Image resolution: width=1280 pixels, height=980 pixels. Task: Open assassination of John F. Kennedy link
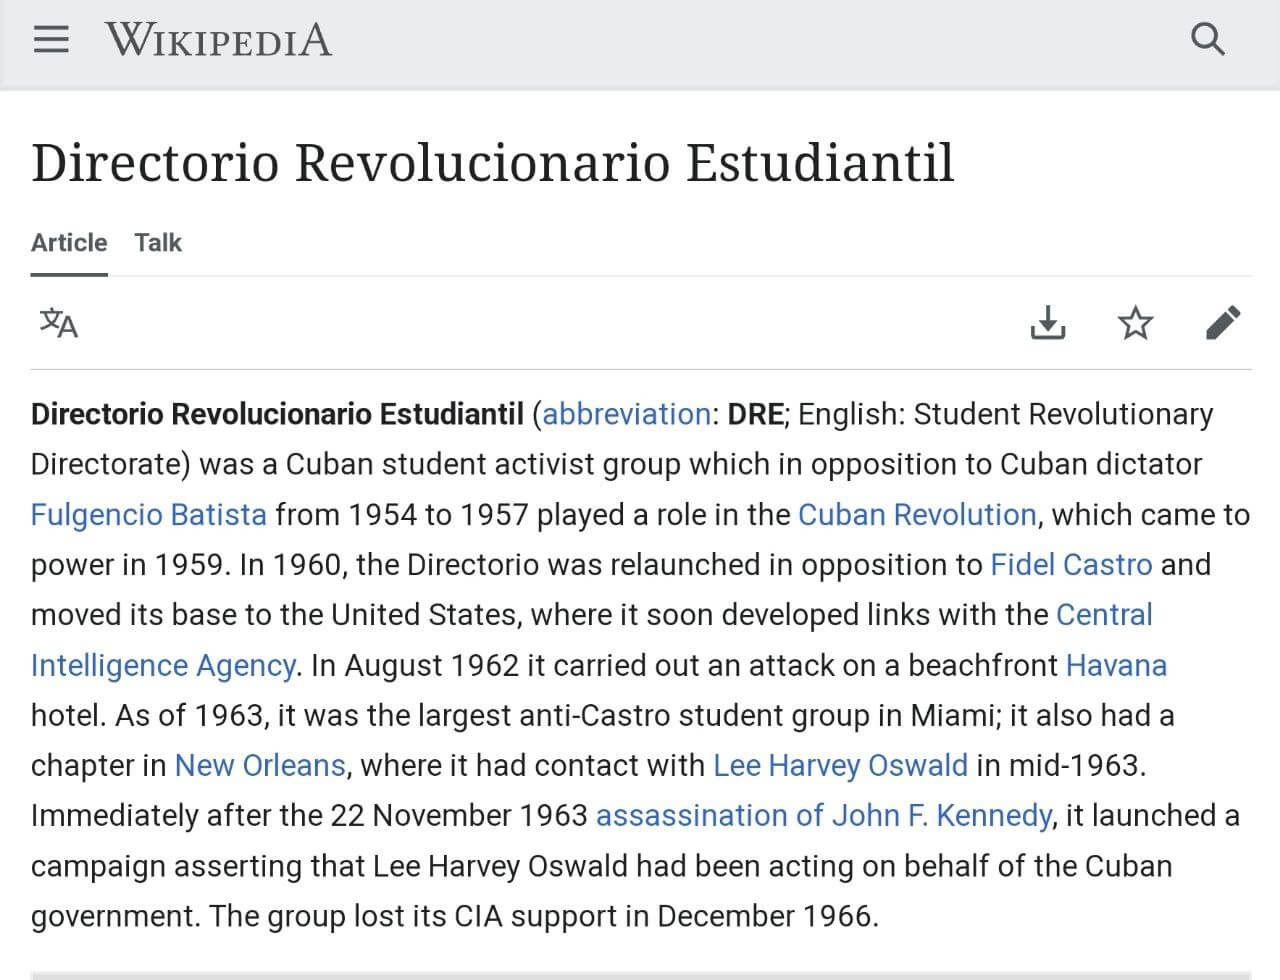pos(823,816)
